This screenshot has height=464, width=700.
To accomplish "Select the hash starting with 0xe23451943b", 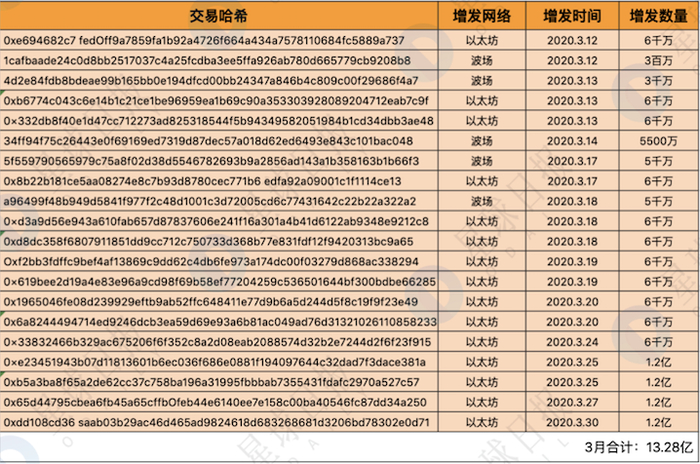I will [215, 362].
